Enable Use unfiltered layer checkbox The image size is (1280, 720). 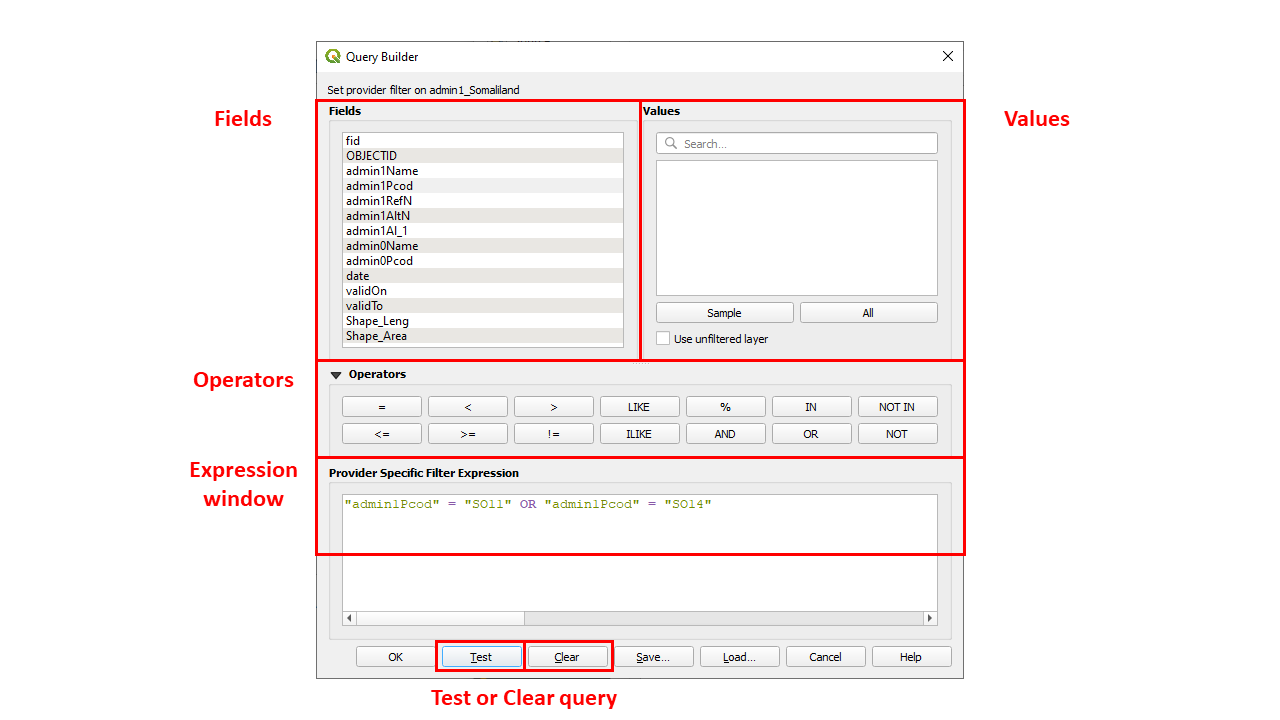pos(663,339)
